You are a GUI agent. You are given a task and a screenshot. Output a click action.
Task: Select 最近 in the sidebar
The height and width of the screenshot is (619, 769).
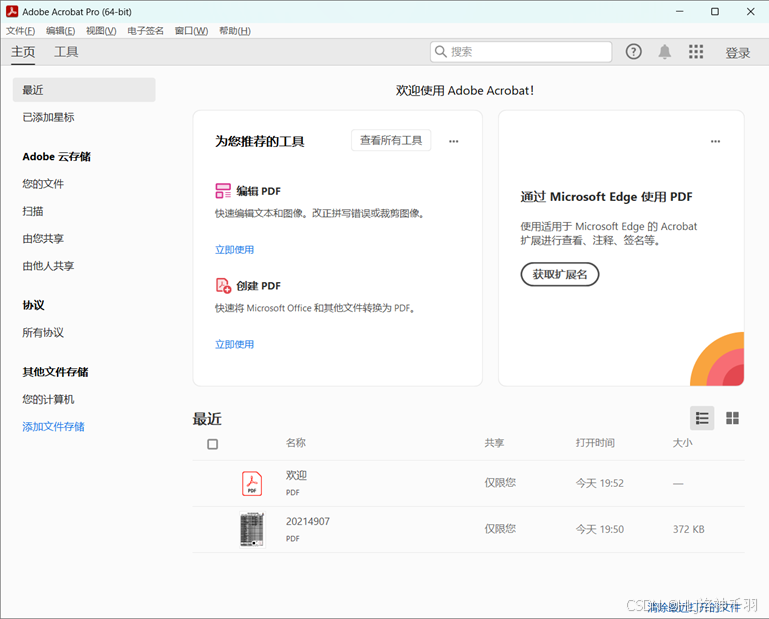84,90
